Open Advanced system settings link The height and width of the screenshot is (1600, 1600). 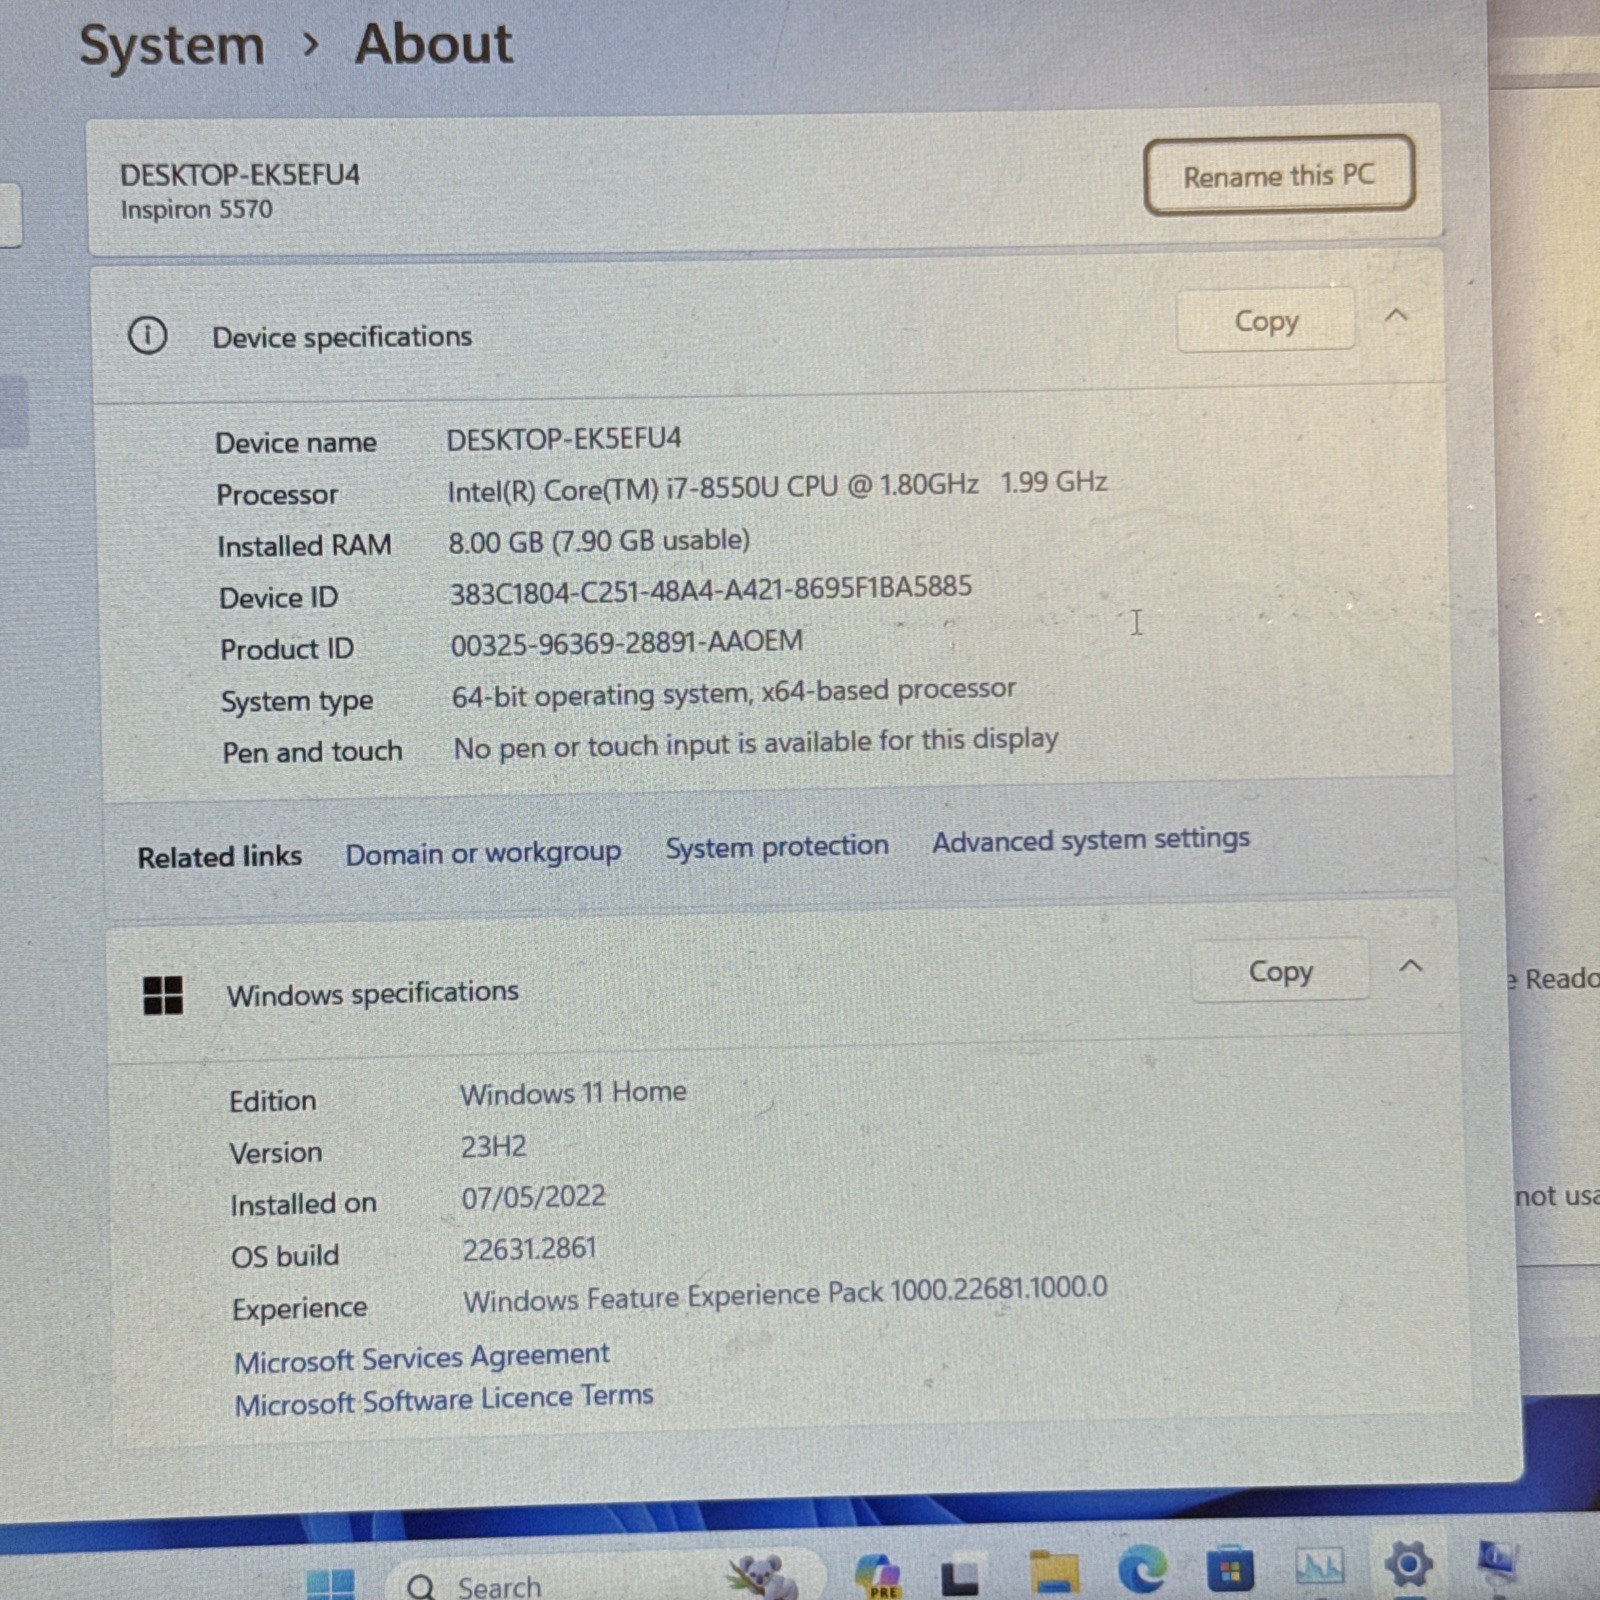(x=1091, y=839)
